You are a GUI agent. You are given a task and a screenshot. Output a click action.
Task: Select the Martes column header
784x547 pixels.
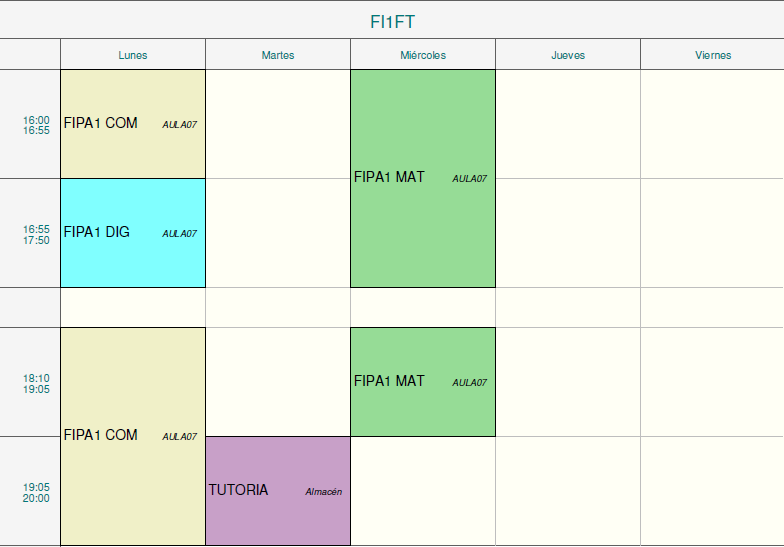278,55
